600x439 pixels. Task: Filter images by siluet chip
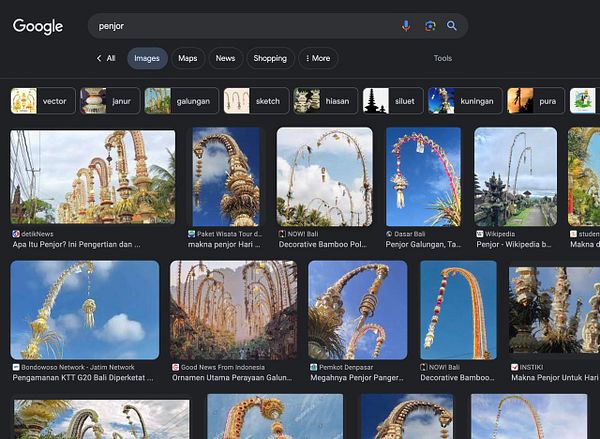click(x=393, y=101)
